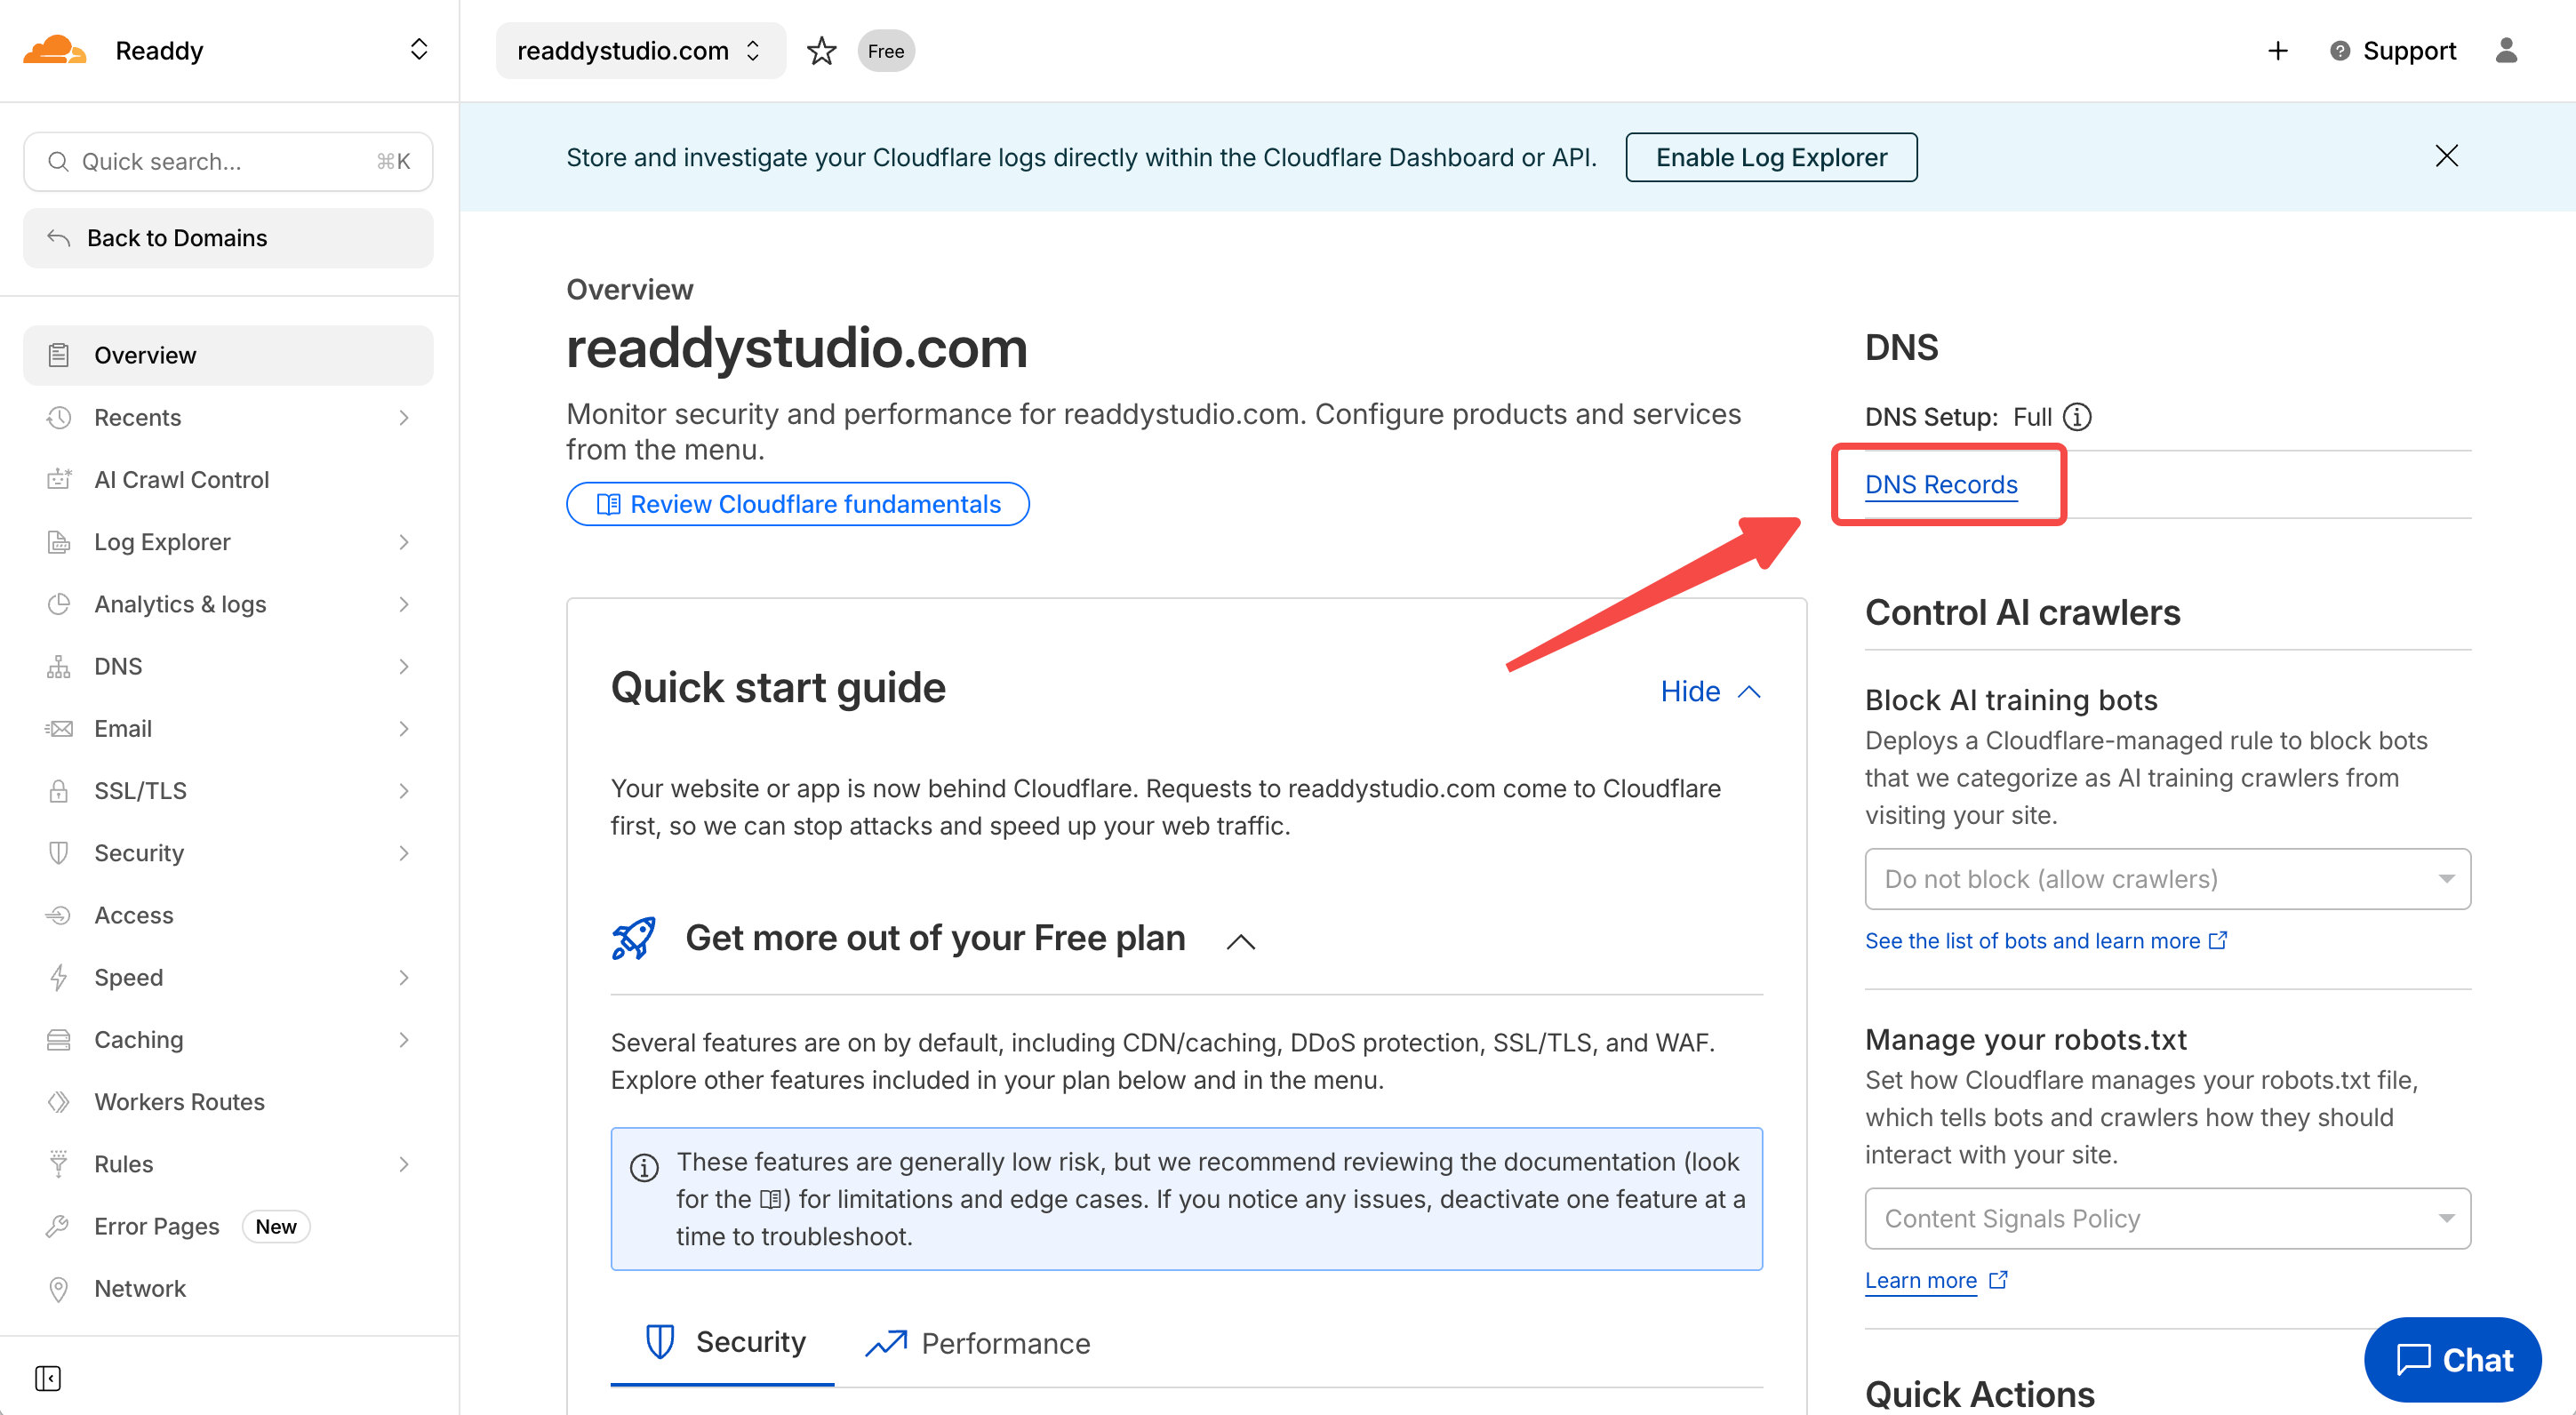Switch to the Performance tab

979,1343
